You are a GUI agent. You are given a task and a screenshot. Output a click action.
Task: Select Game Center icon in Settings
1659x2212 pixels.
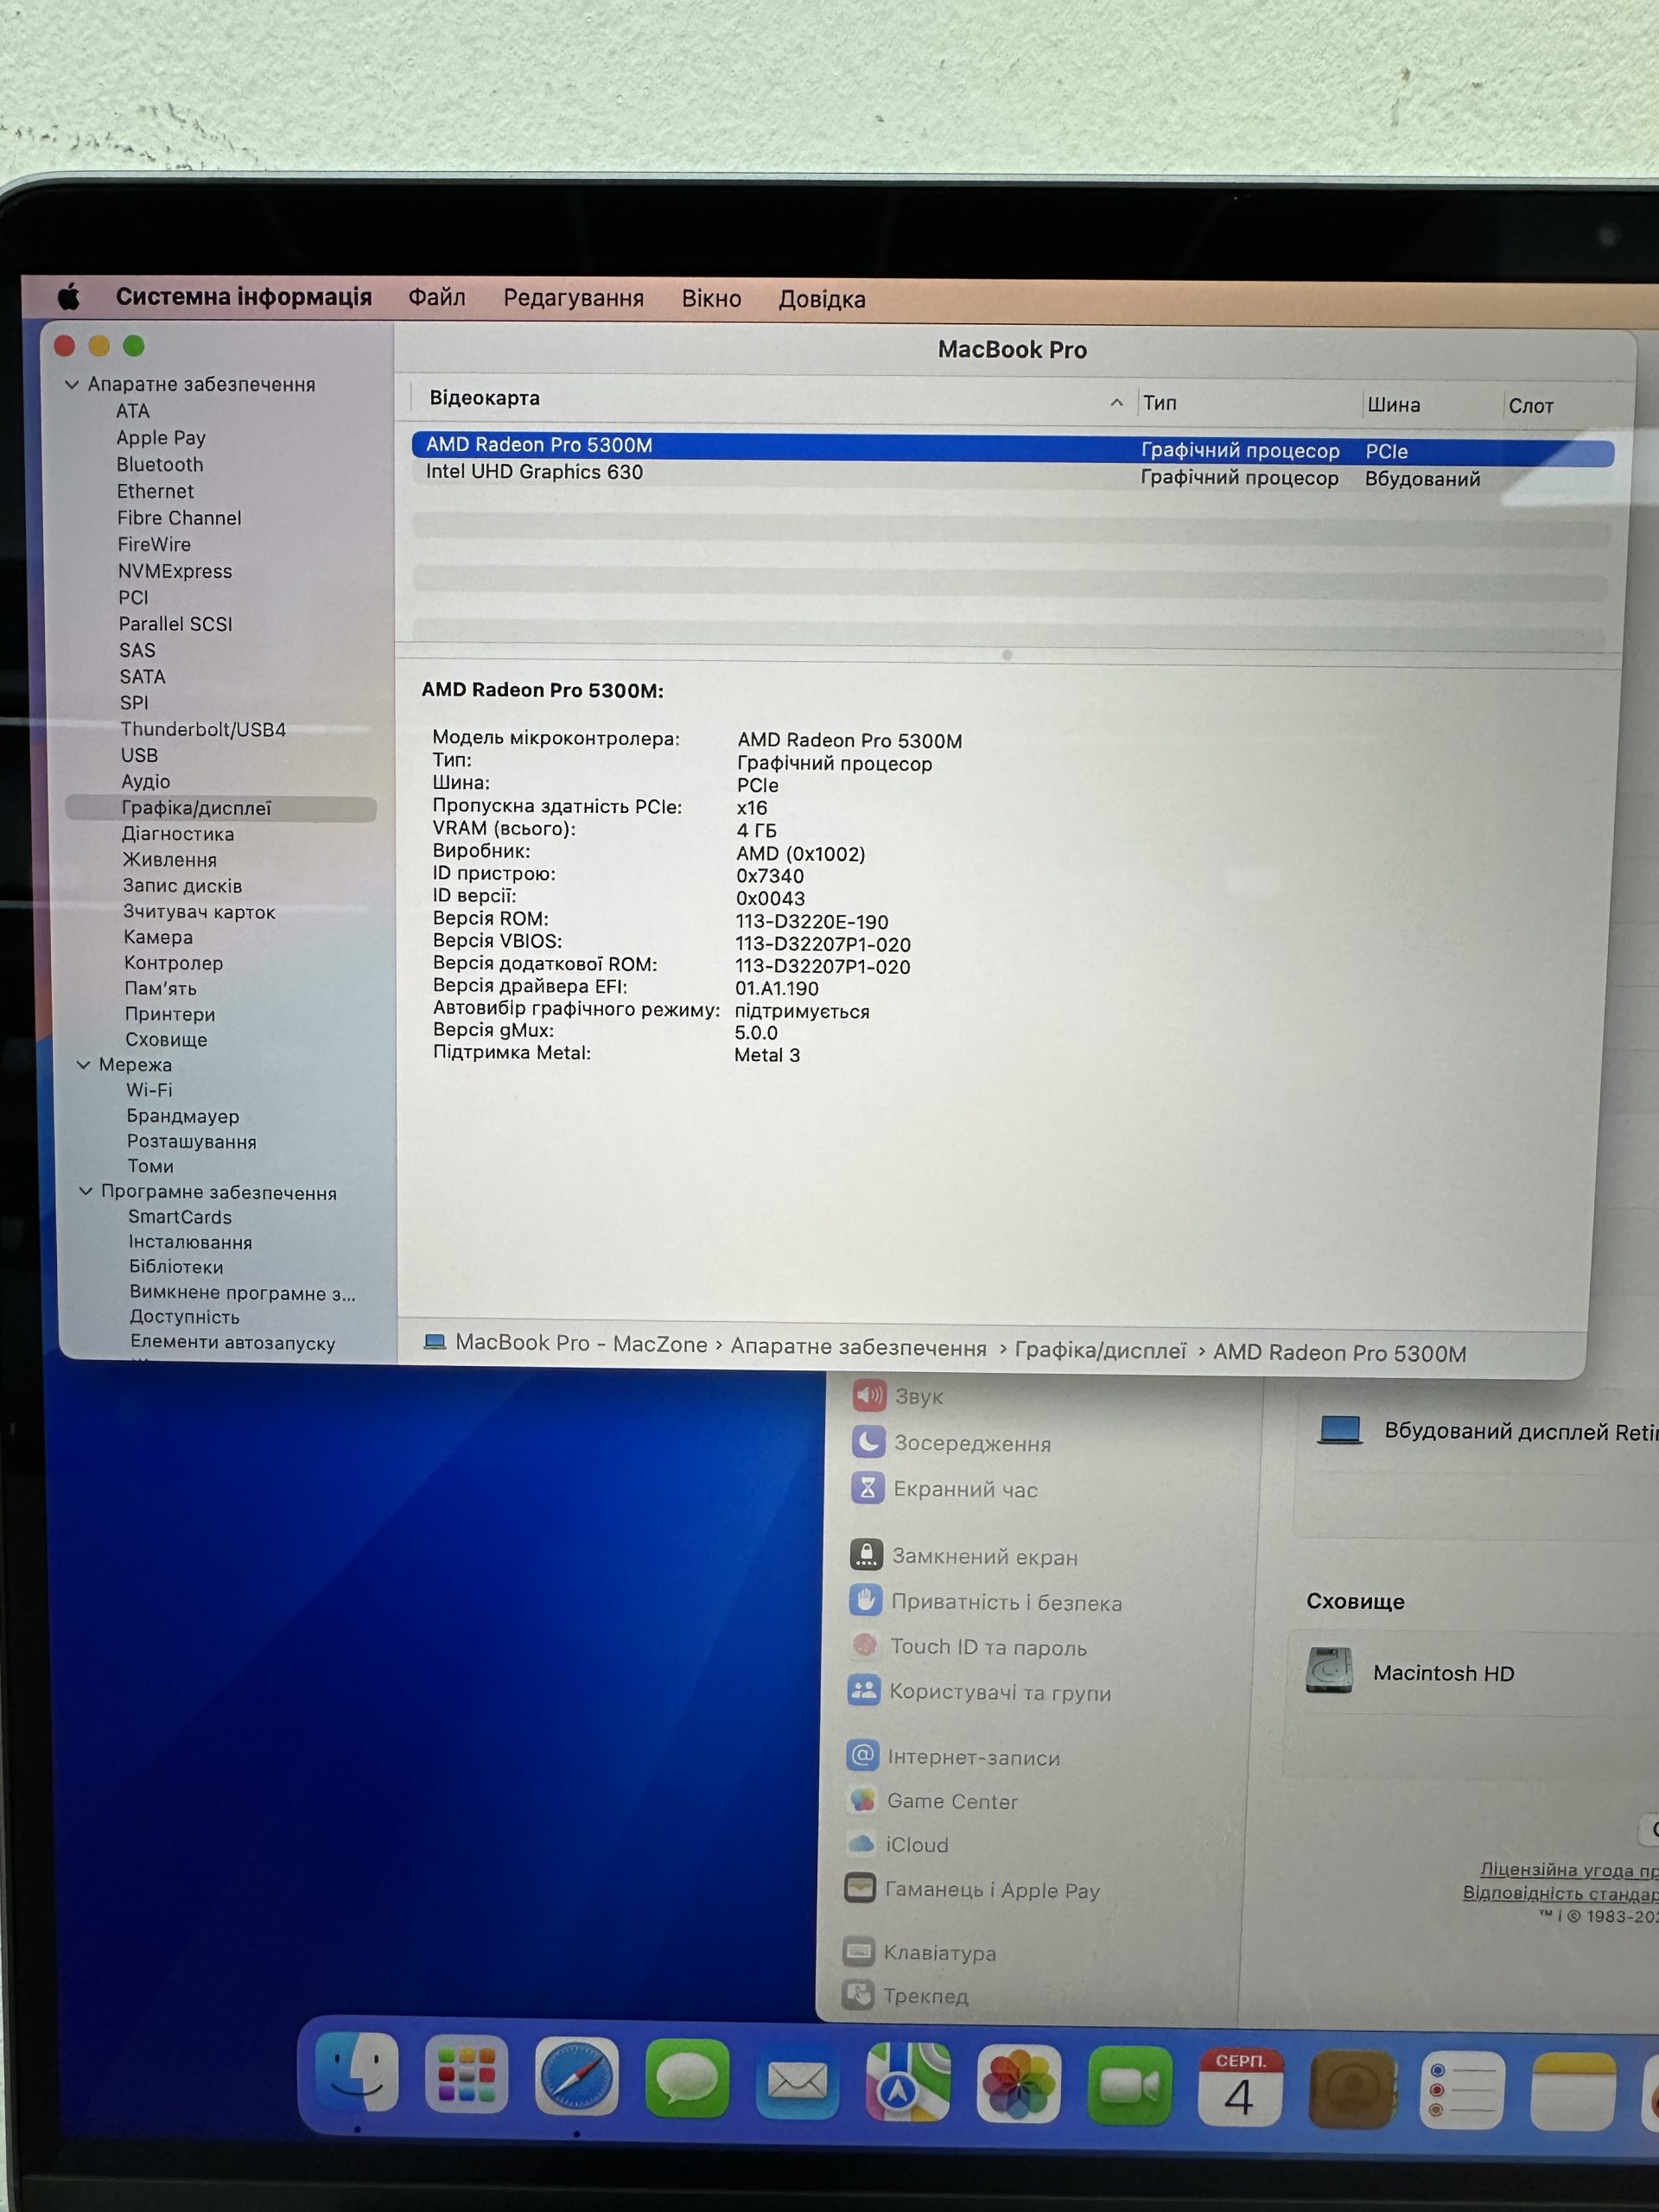pos(862,1800)
